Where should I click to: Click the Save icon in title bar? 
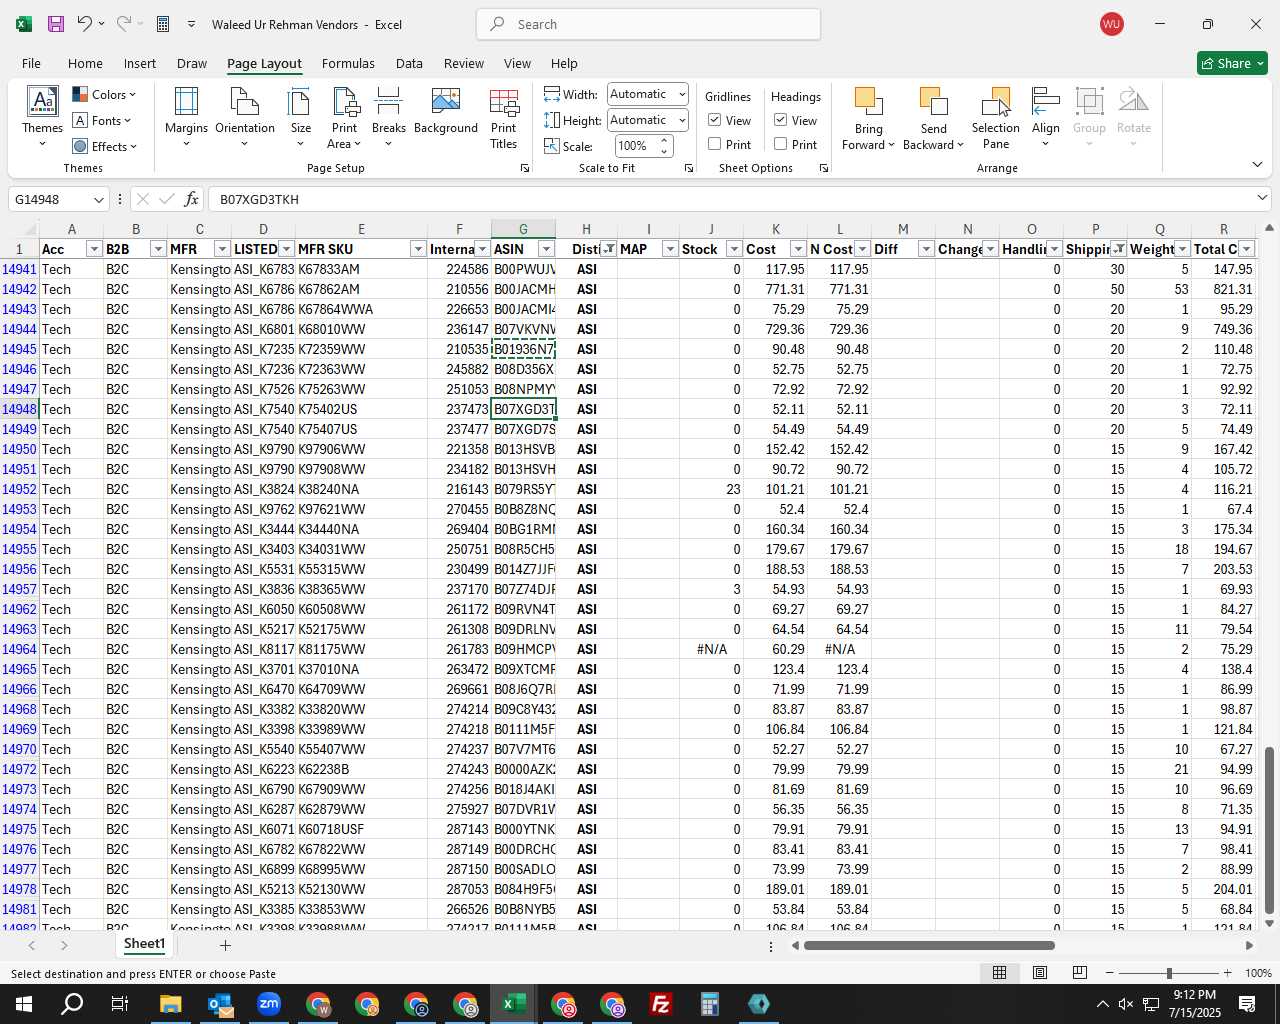click(x=56, y=24)
